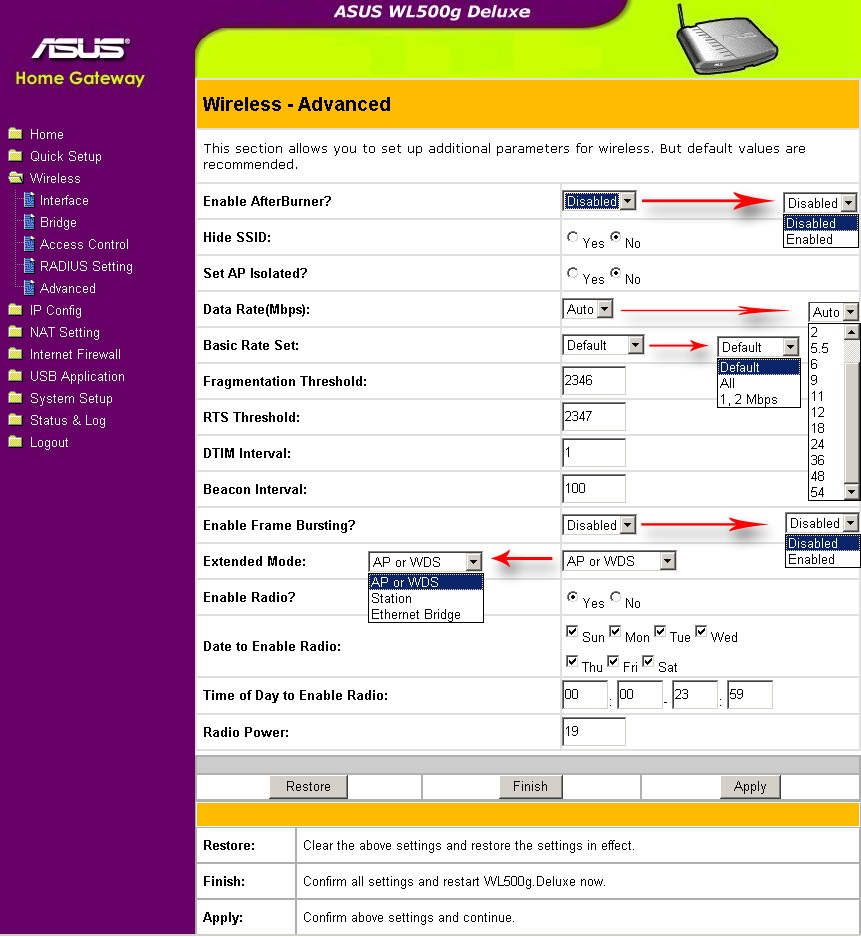Viewport: 861px width, 937px height.
Task: Click the open Wireless folder icon
Action: [x=16, y=178]
